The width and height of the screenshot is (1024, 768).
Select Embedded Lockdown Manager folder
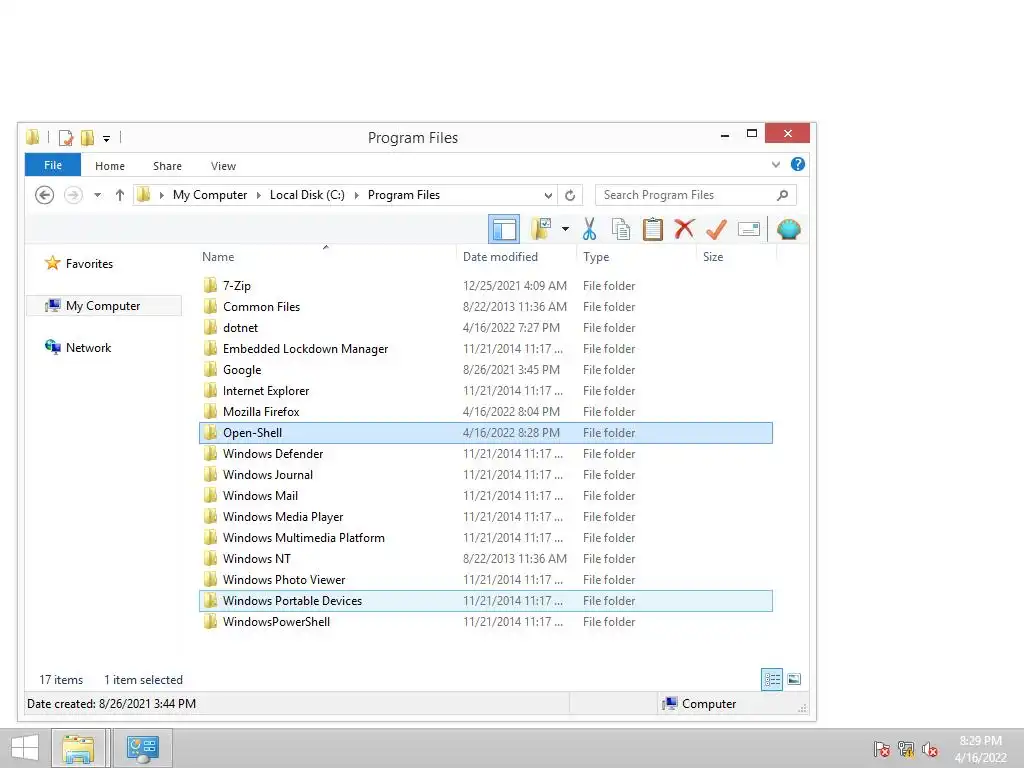pyautogui.click(x=486, y=349)
